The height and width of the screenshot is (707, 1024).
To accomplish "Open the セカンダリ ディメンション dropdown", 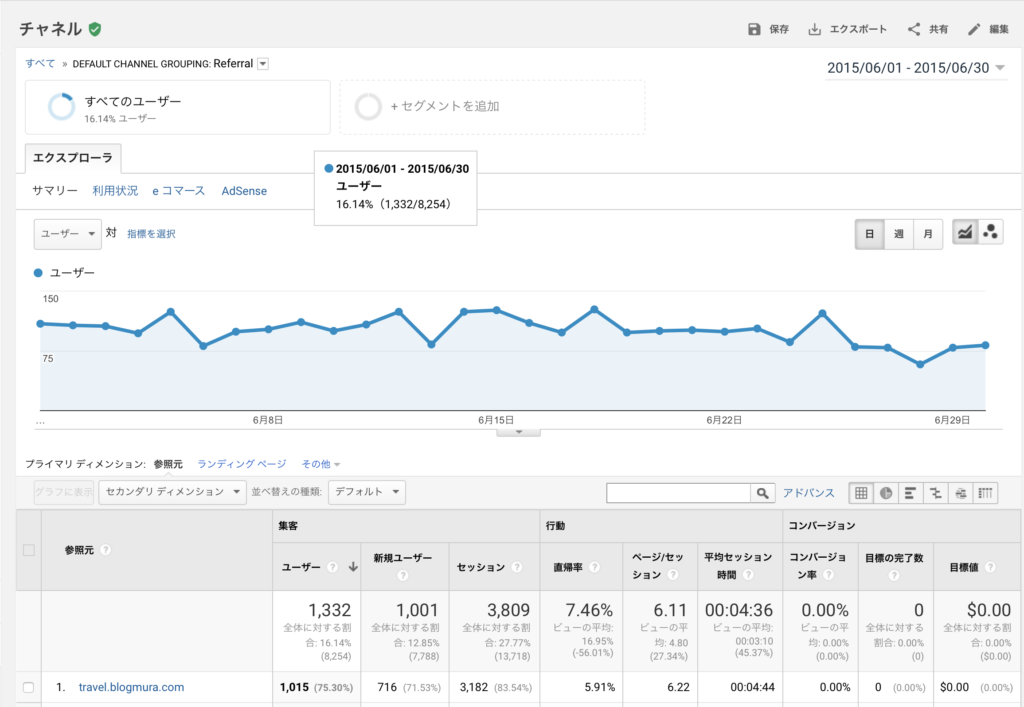I will [x=172, y=492].
